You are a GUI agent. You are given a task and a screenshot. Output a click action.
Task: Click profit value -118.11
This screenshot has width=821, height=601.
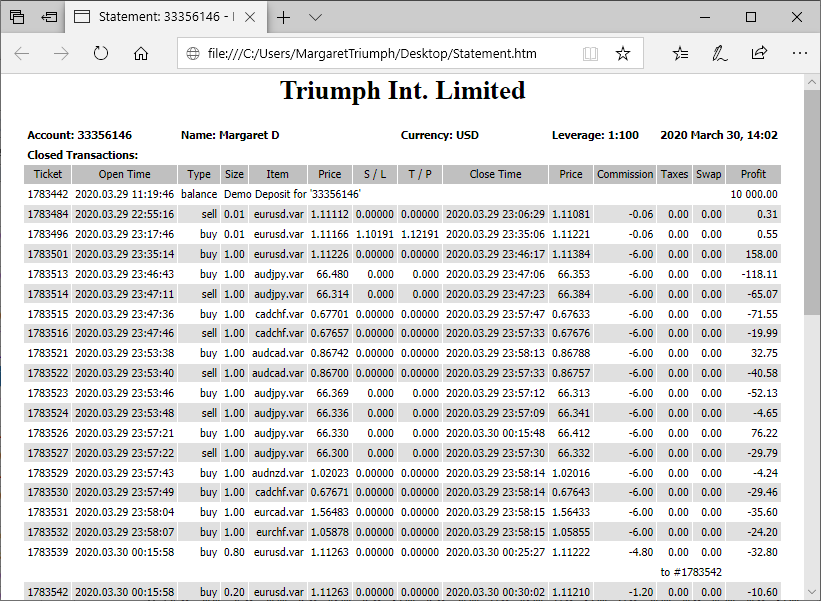tap(760, 274)
